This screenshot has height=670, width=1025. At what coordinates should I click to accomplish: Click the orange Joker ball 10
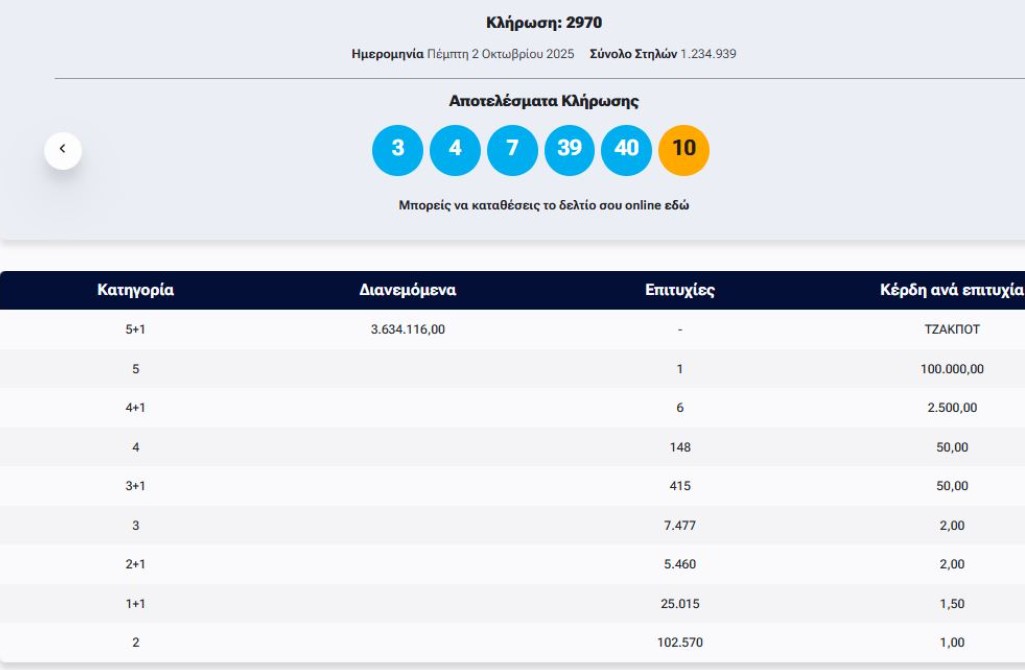[684, 150]
